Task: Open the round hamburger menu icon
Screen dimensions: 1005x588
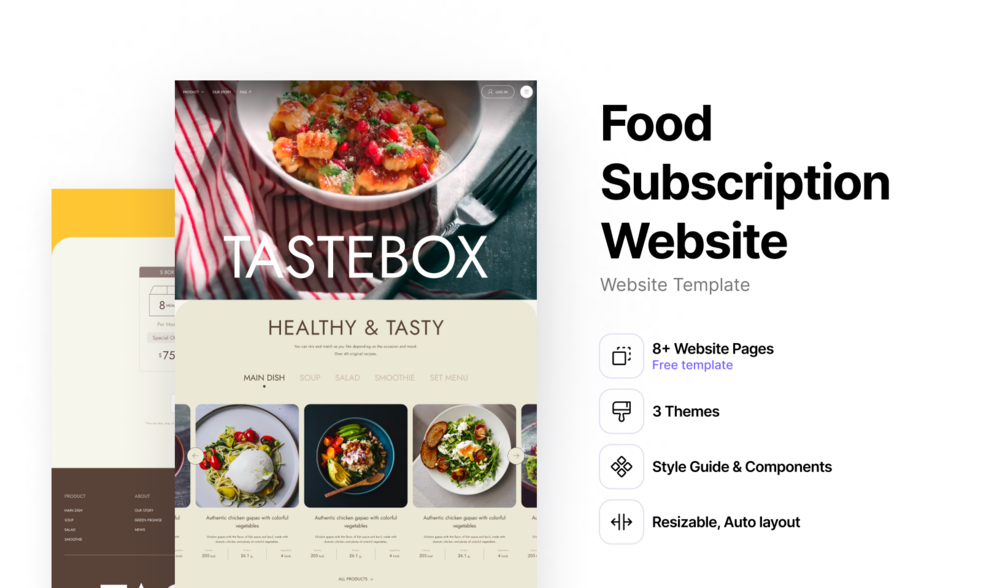Action: (x=526, y=92)
